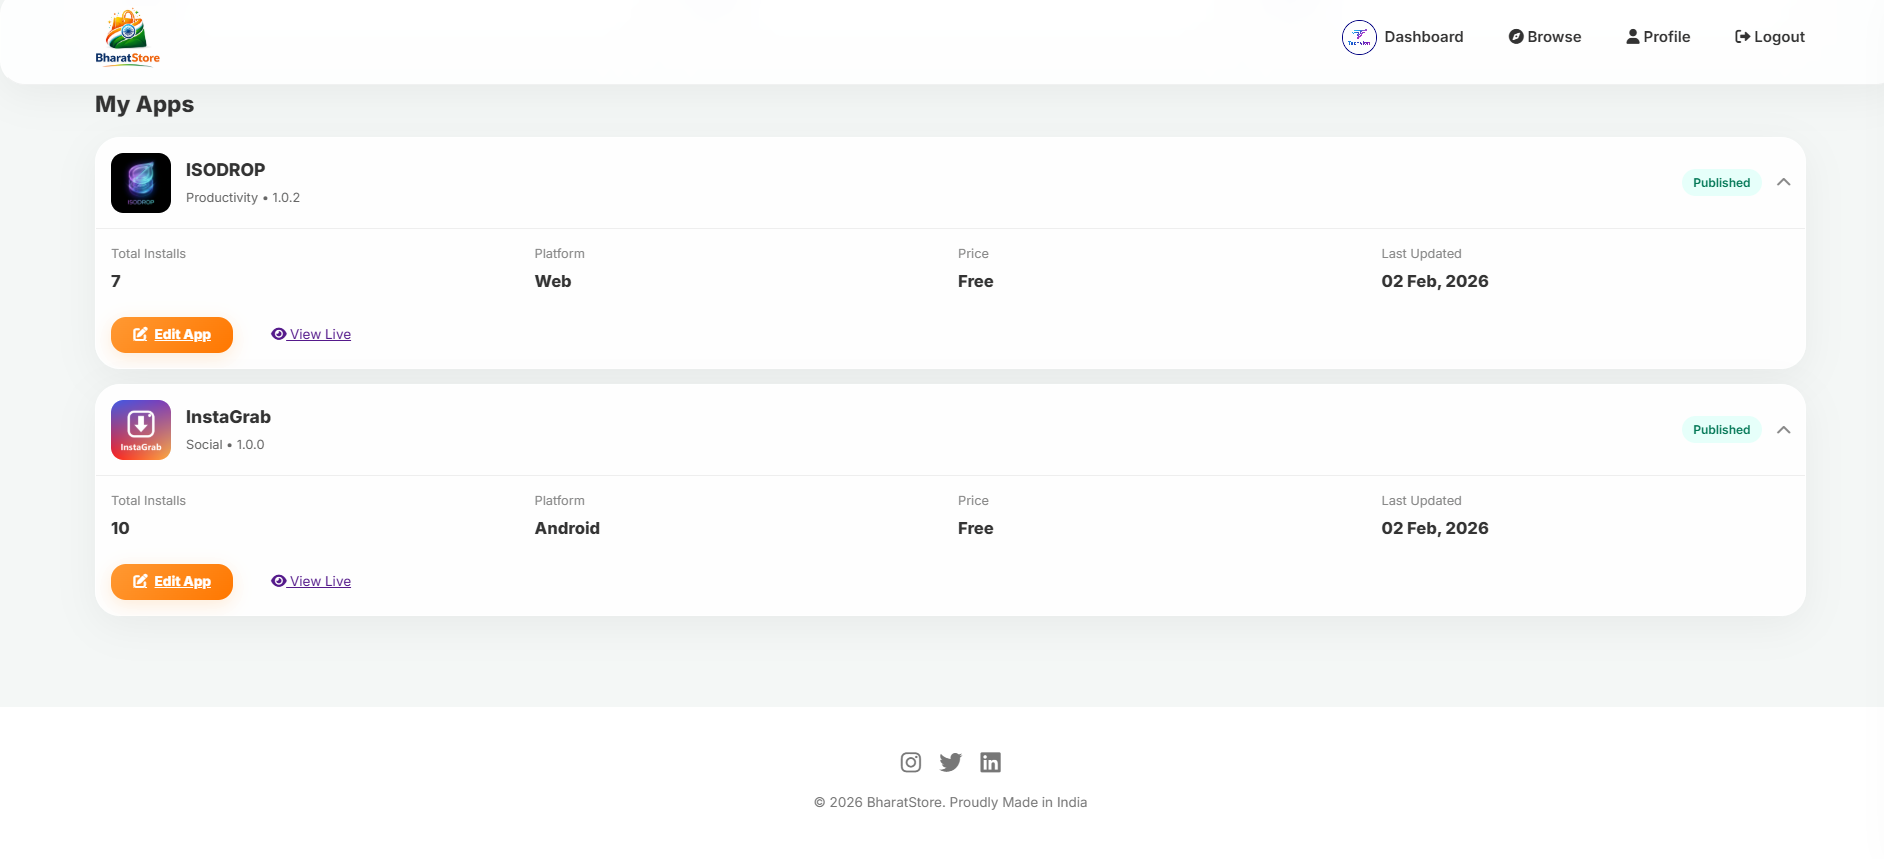
Task: Expand details using InstaGrab chevron arrow
Action: (x=1784, y=429)
